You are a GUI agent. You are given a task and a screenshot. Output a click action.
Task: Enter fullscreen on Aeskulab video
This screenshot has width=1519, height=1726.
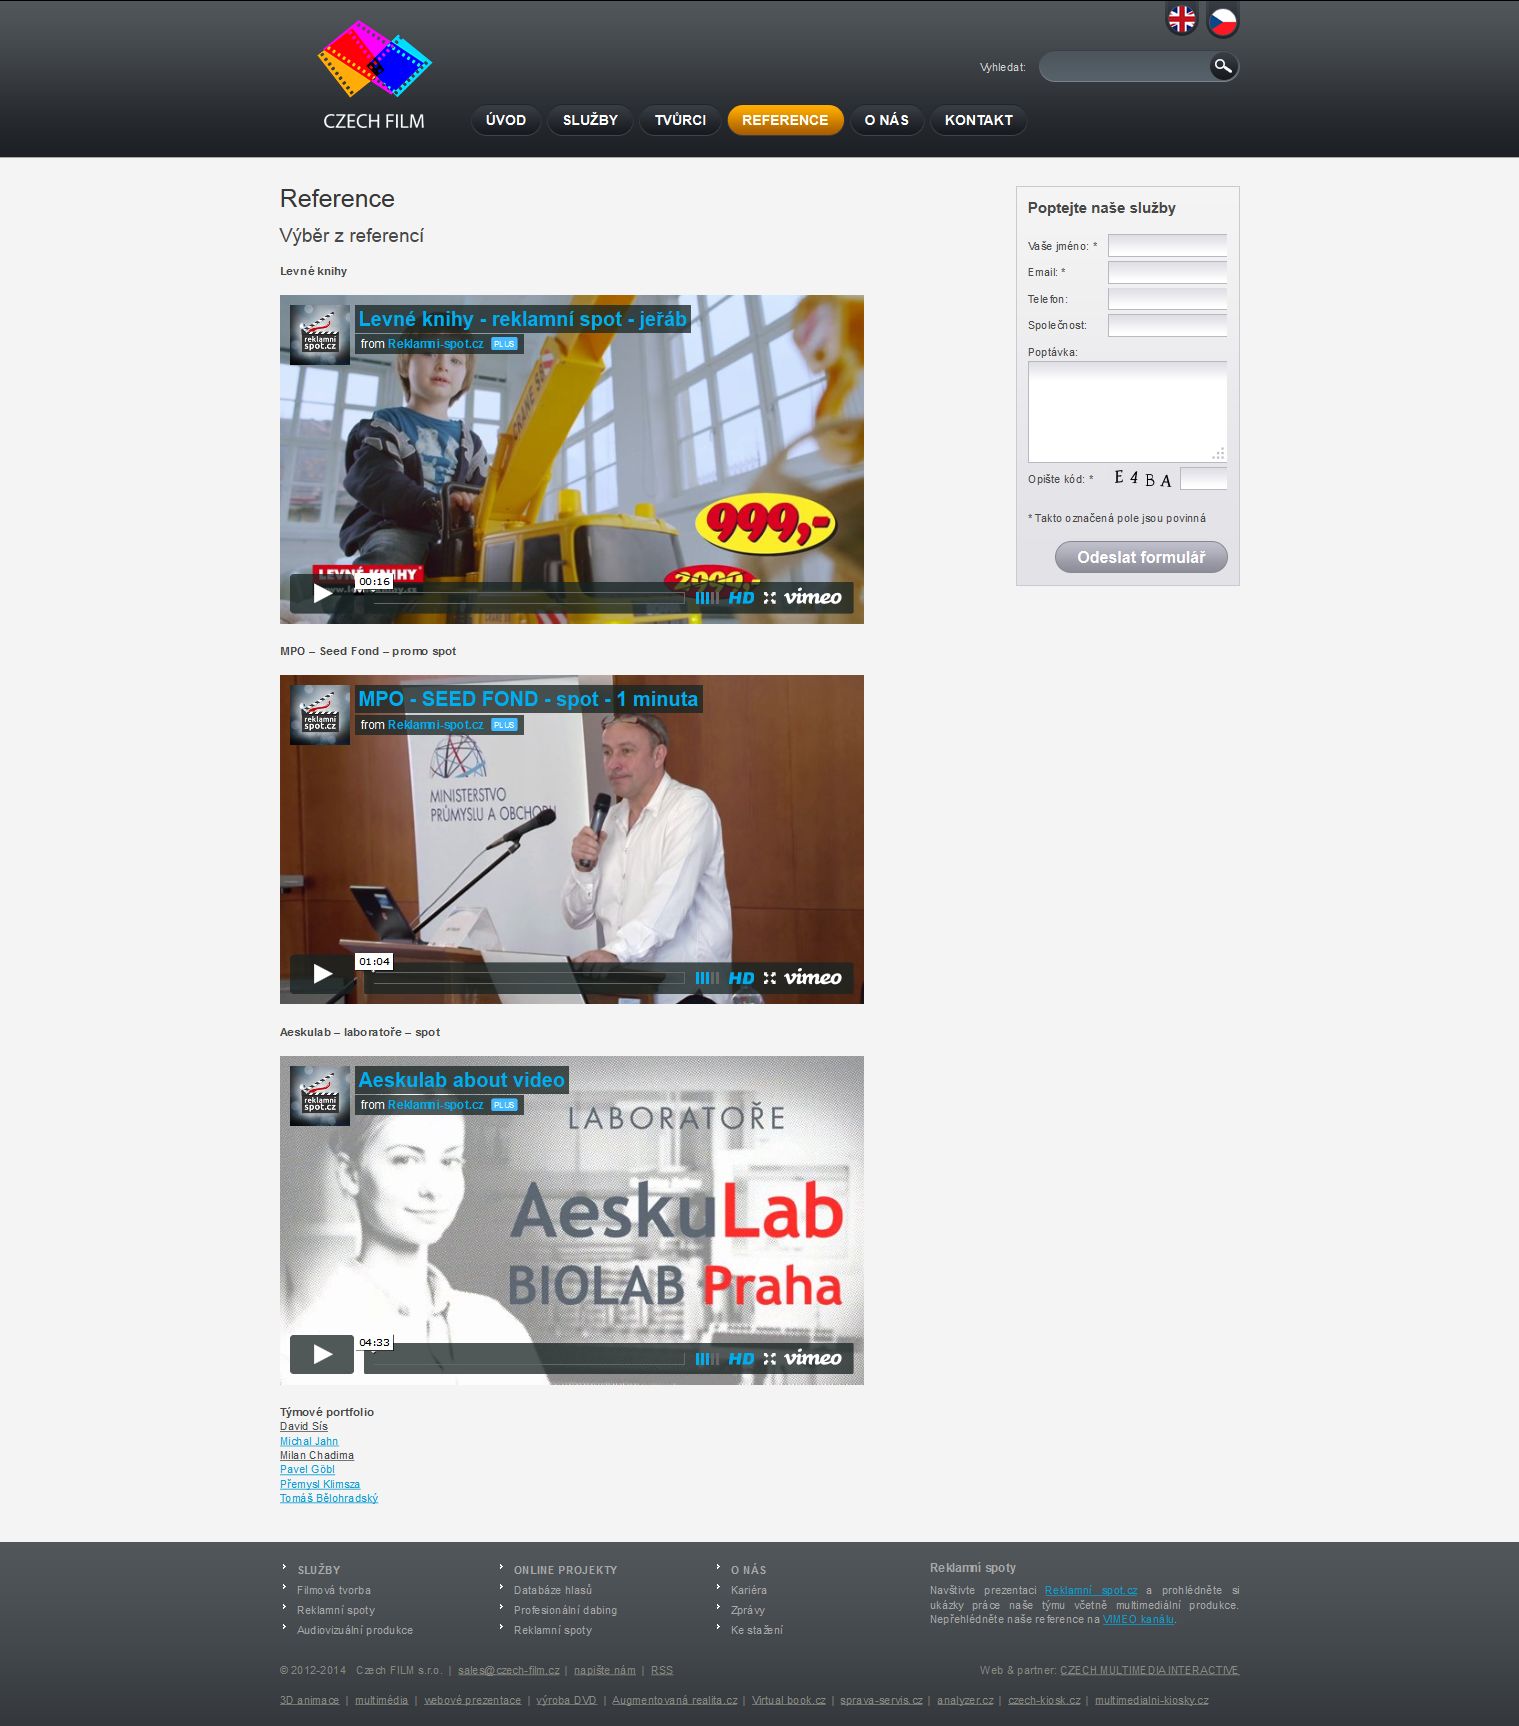pos(769,1358)
